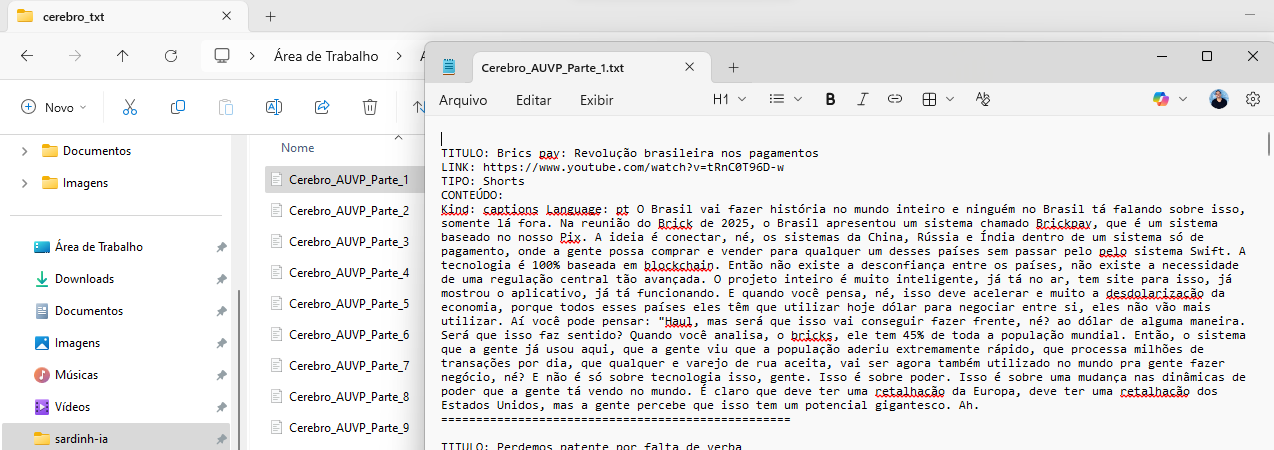Insert a link using the link icon
The height and width of the screenshot is (450, 1274).
coord(895,99)
